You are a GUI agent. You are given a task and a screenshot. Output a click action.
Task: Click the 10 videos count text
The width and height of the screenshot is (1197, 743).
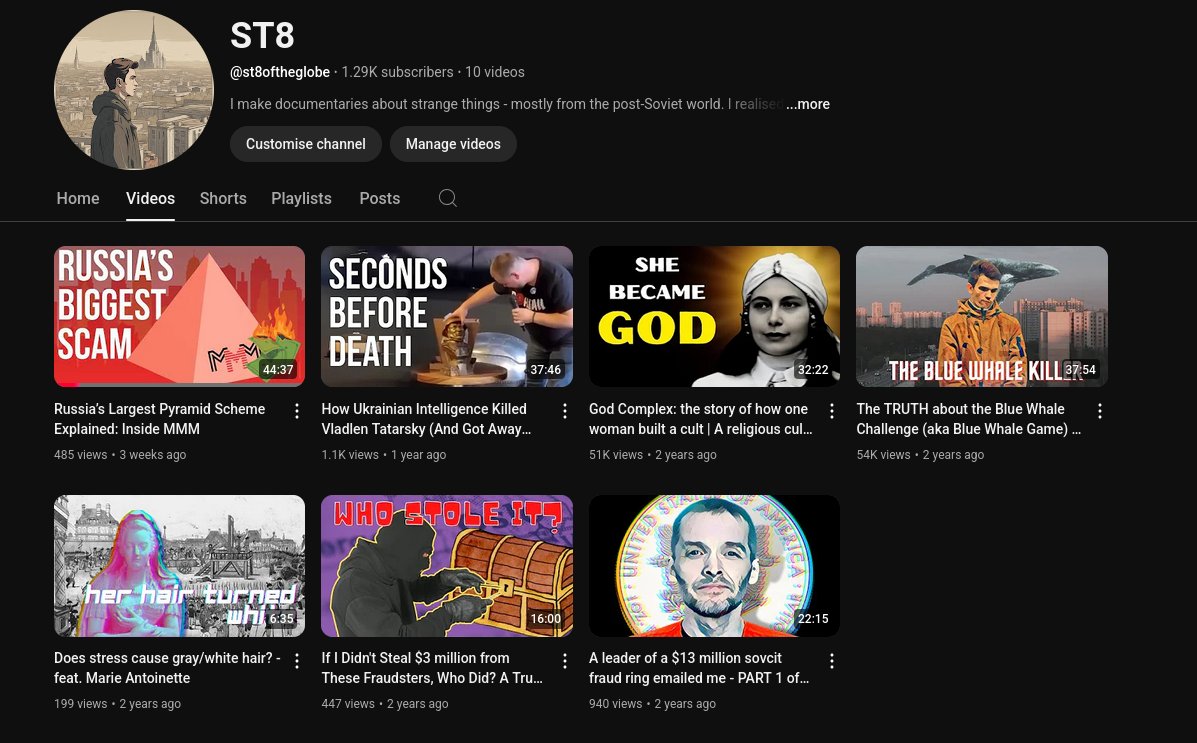[x=495, y=72]
